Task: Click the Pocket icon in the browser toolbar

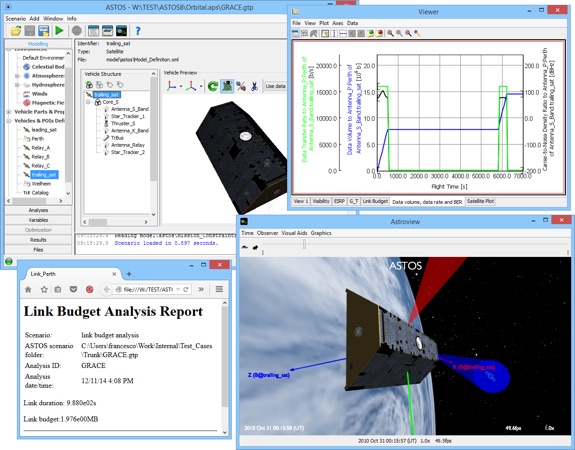Action: 73,289
